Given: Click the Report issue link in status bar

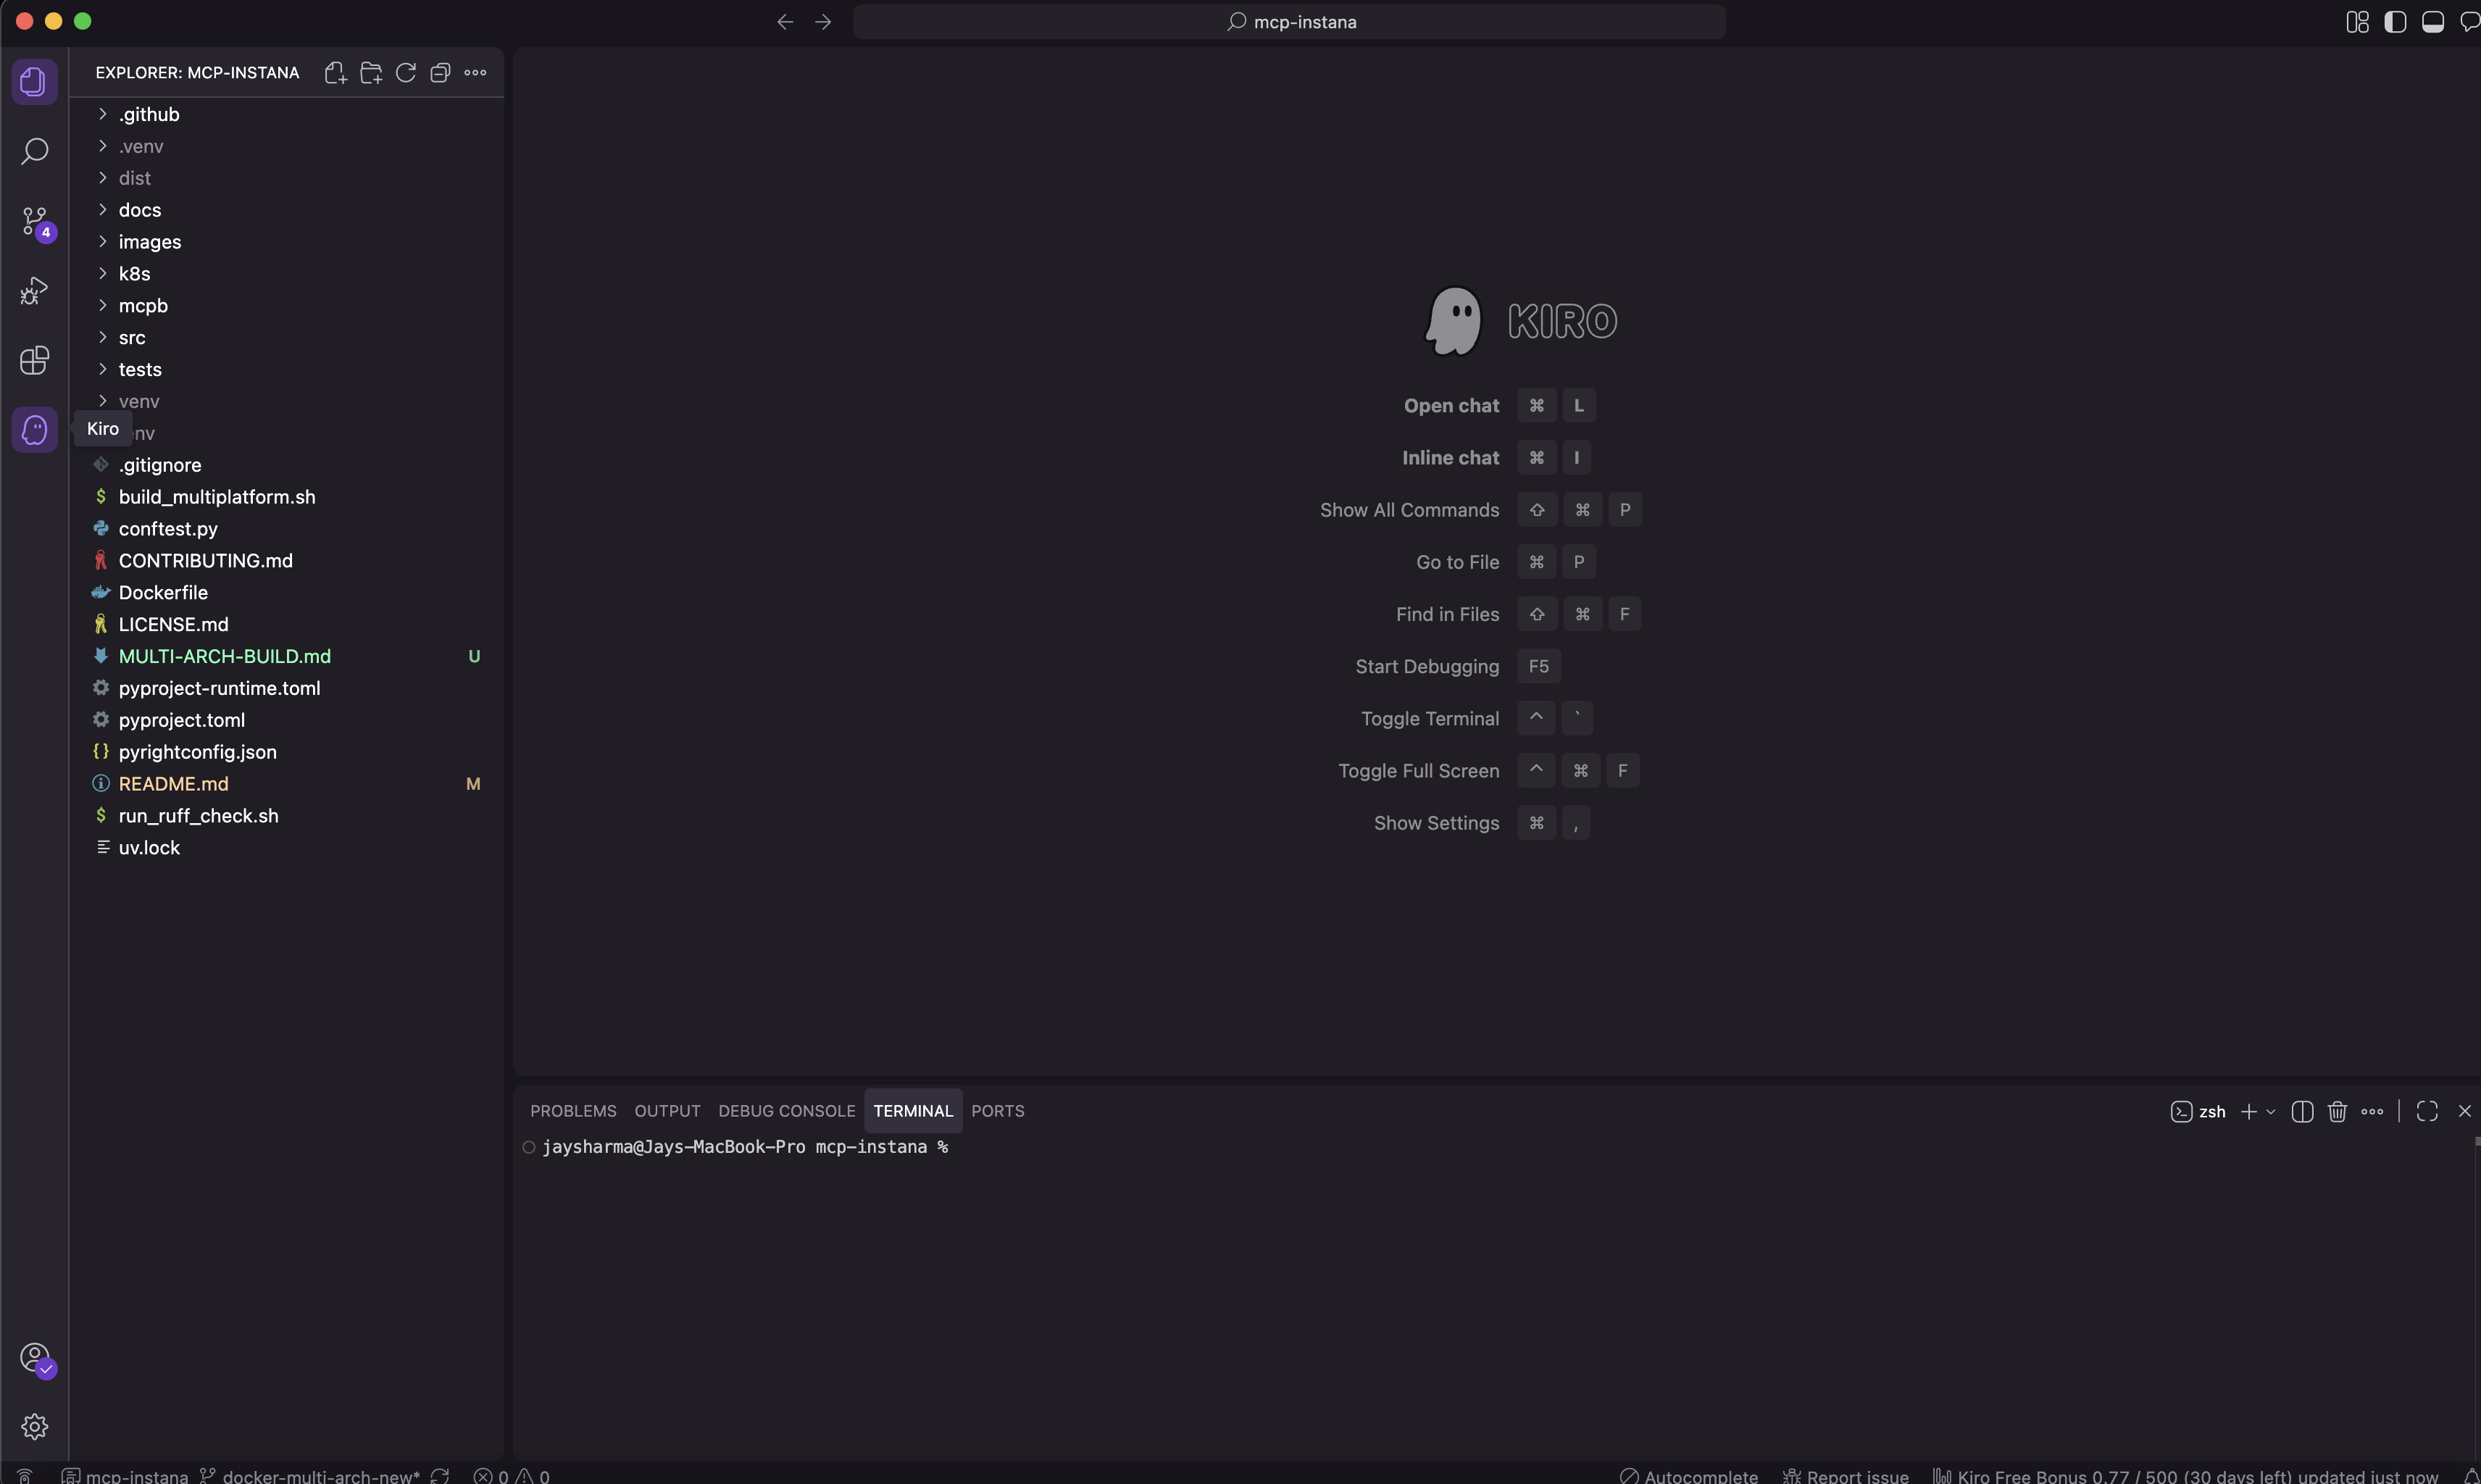Looking at the screenshot, I should click(1846, 1476).
